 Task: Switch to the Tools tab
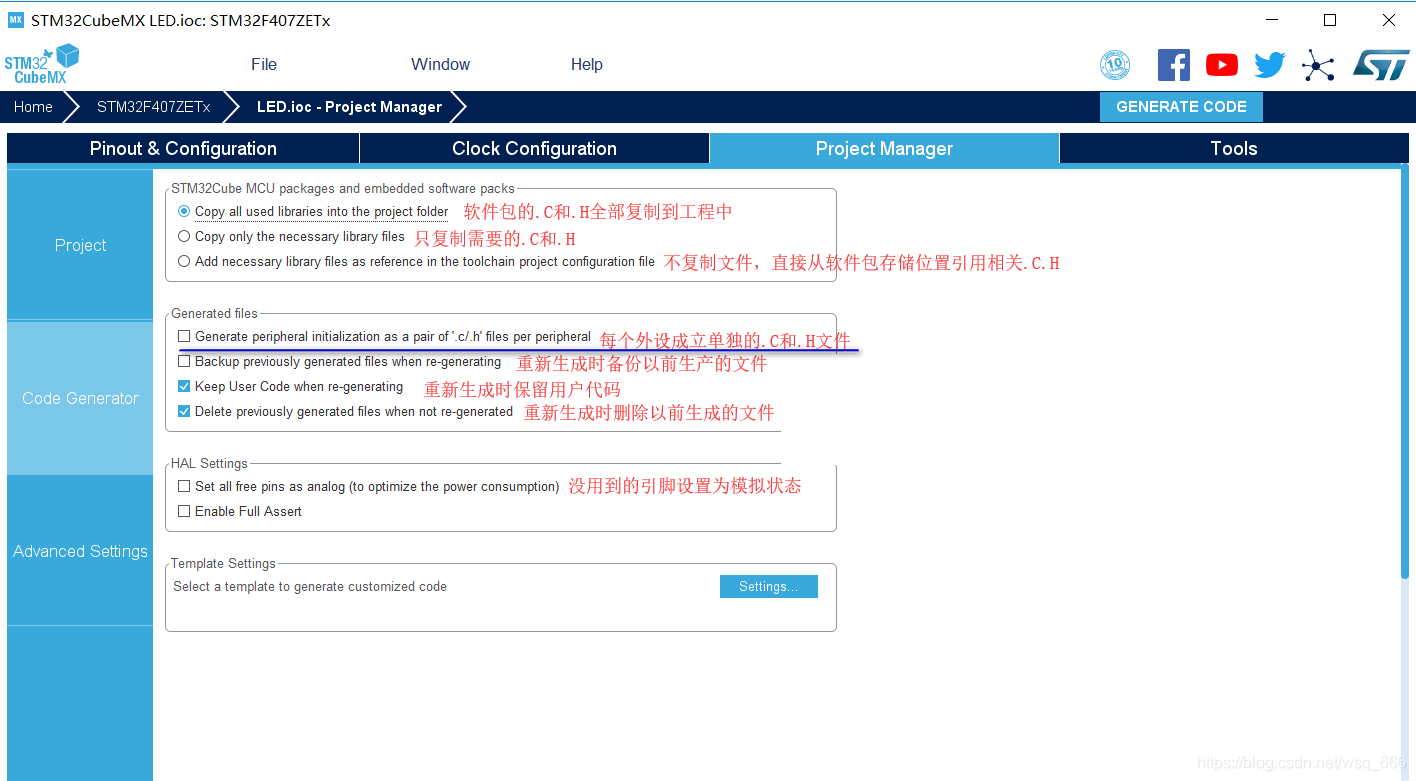click(1234, 149)
